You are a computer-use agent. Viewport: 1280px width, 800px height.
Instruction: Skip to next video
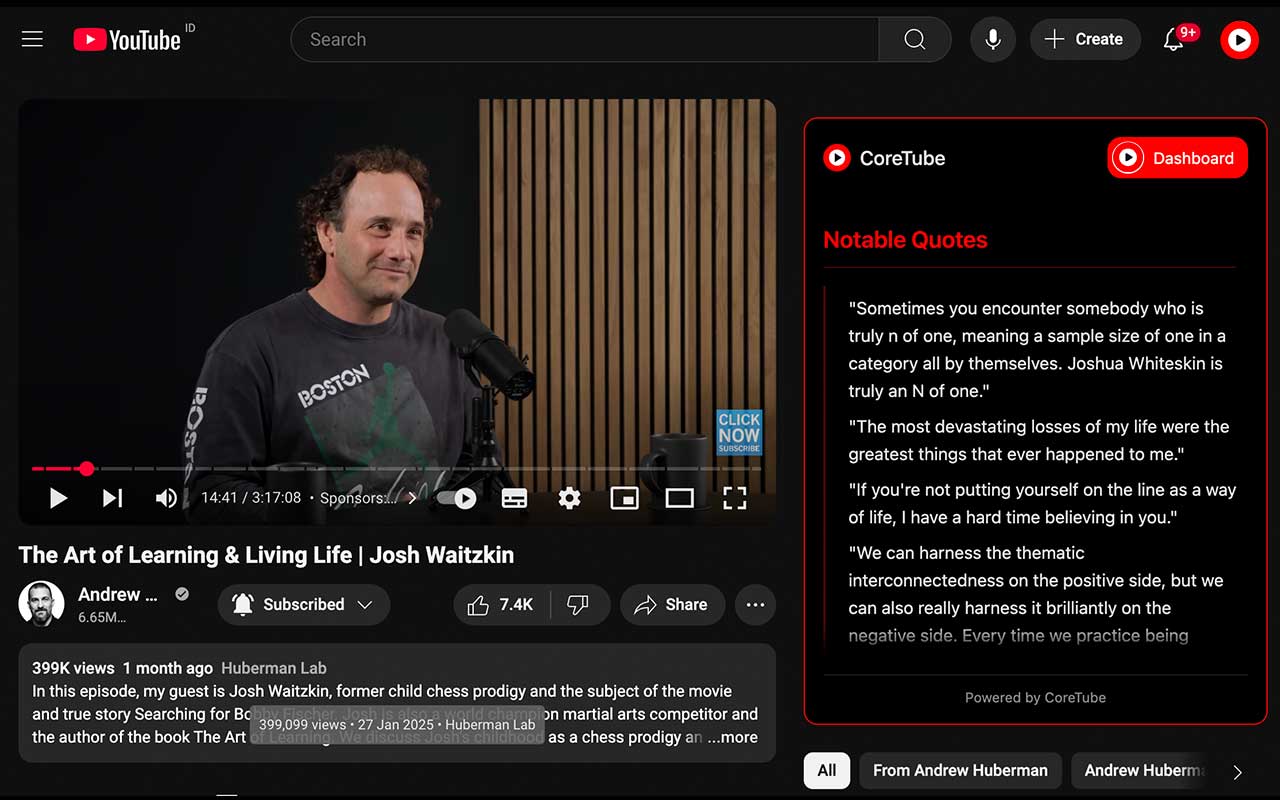(x=112, y=498)
